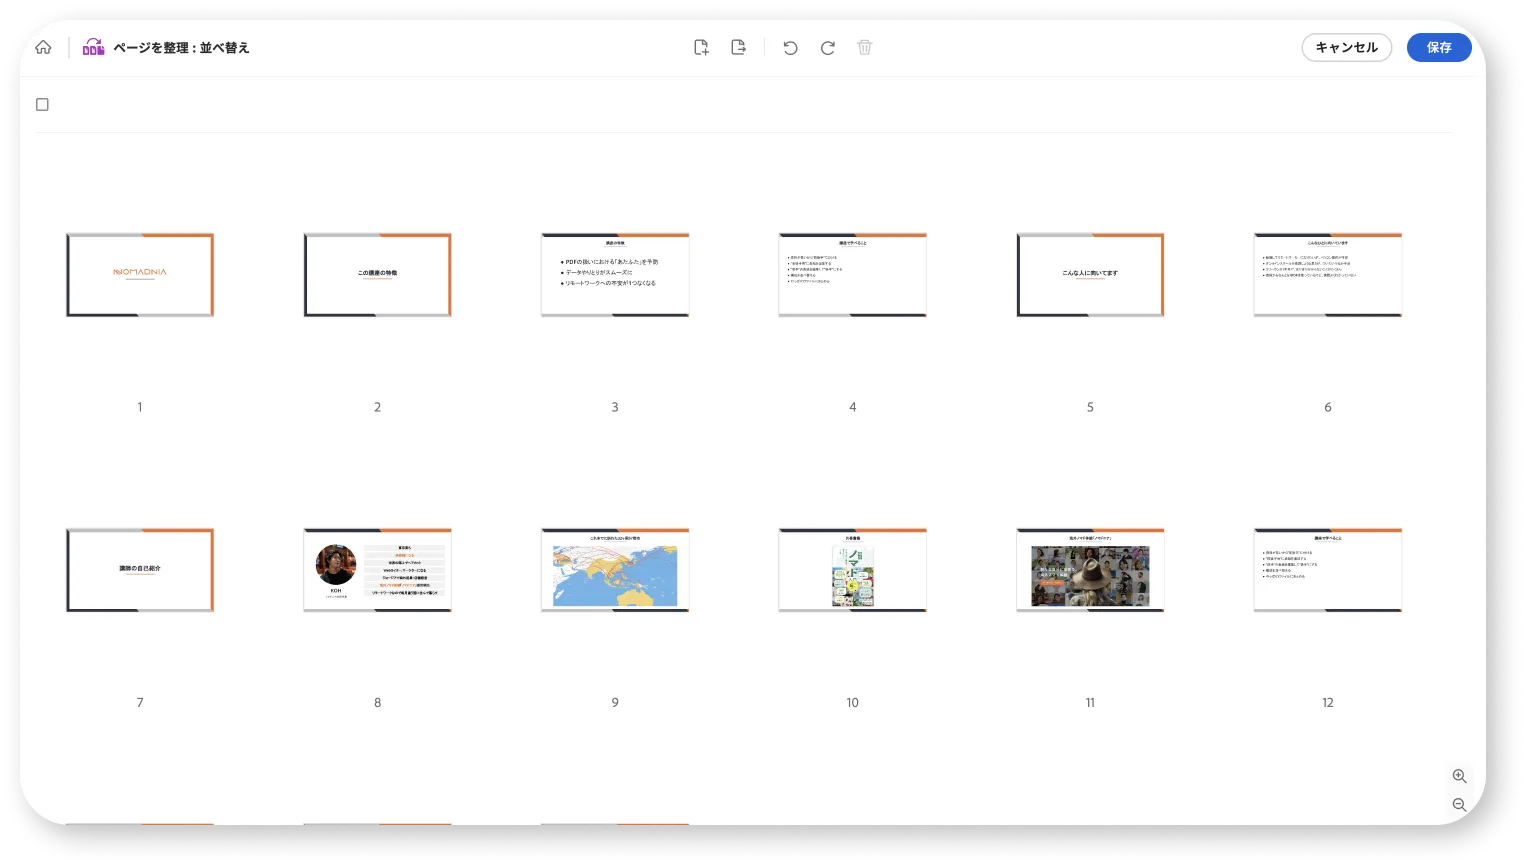Screen dimensions: 1526x865
Task: Insert a new page using the add-page icon
Action: coord(701,47)
